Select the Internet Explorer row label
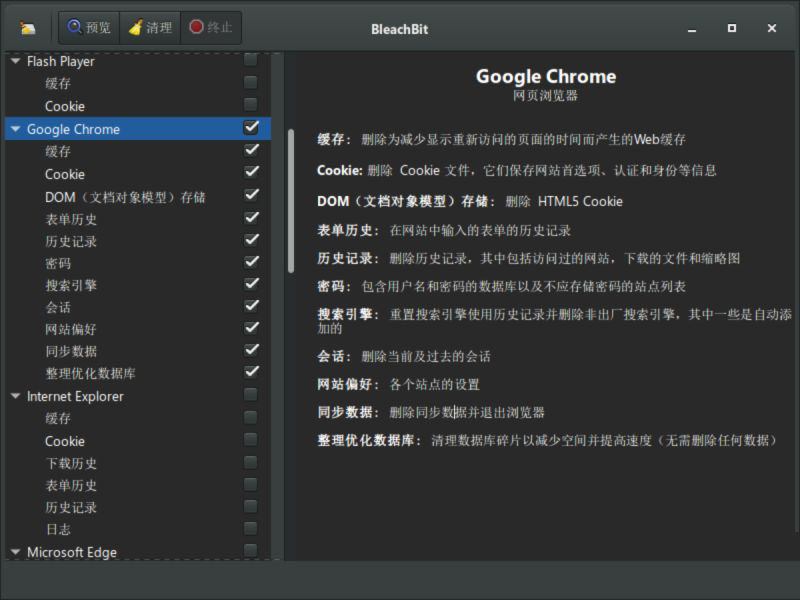This screenshot has width=800, height=600. pos(75,396)
